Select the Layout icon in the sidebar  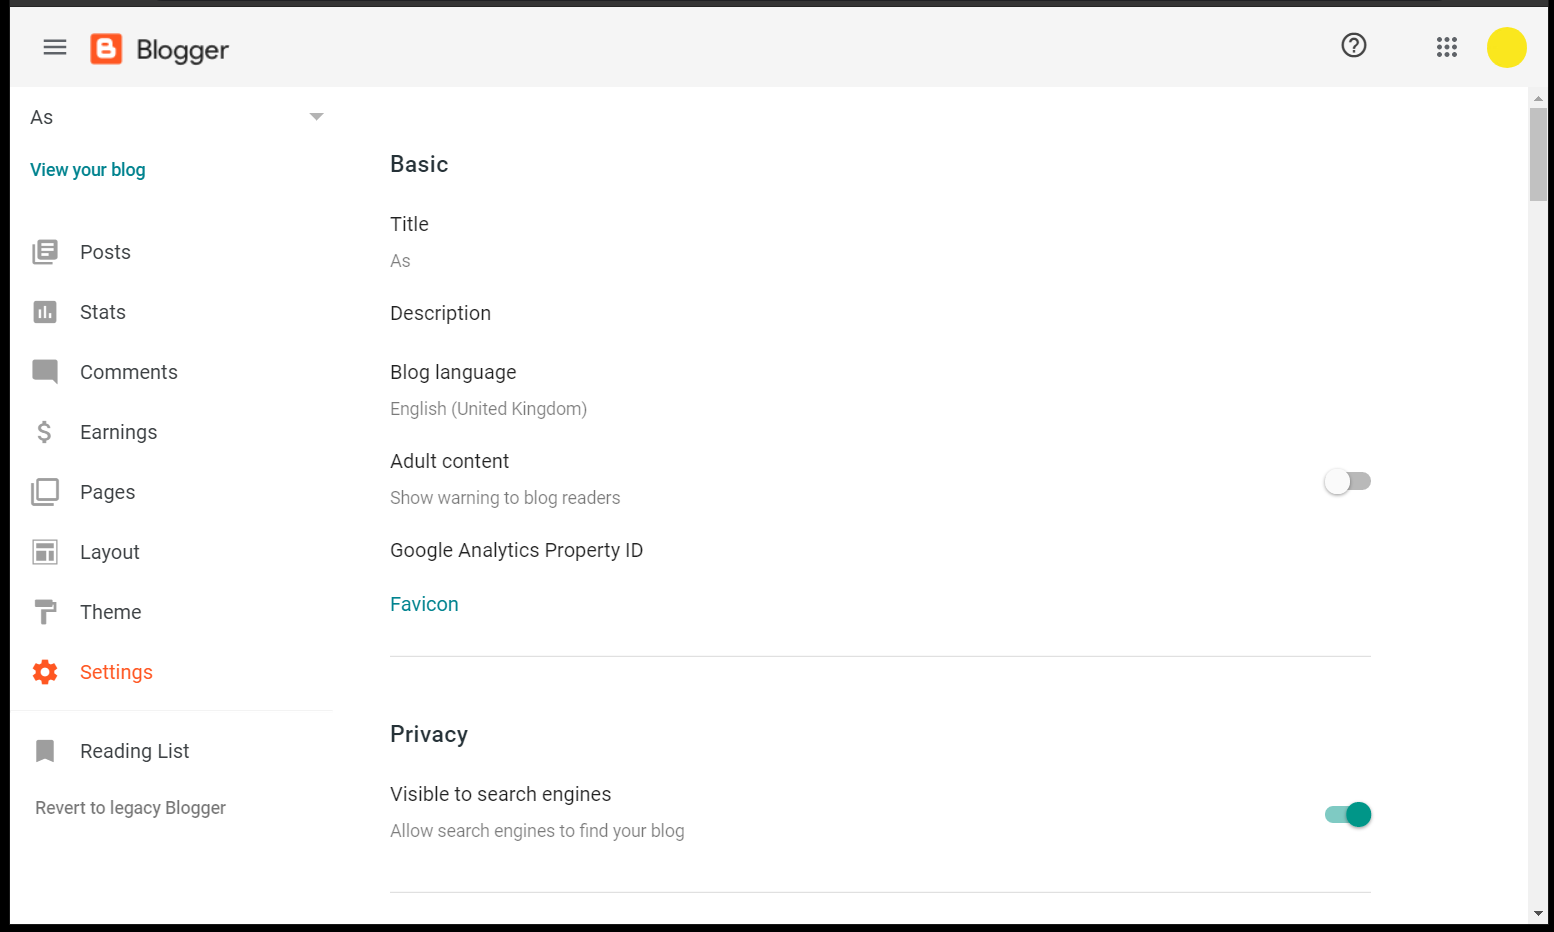(45, 551)
